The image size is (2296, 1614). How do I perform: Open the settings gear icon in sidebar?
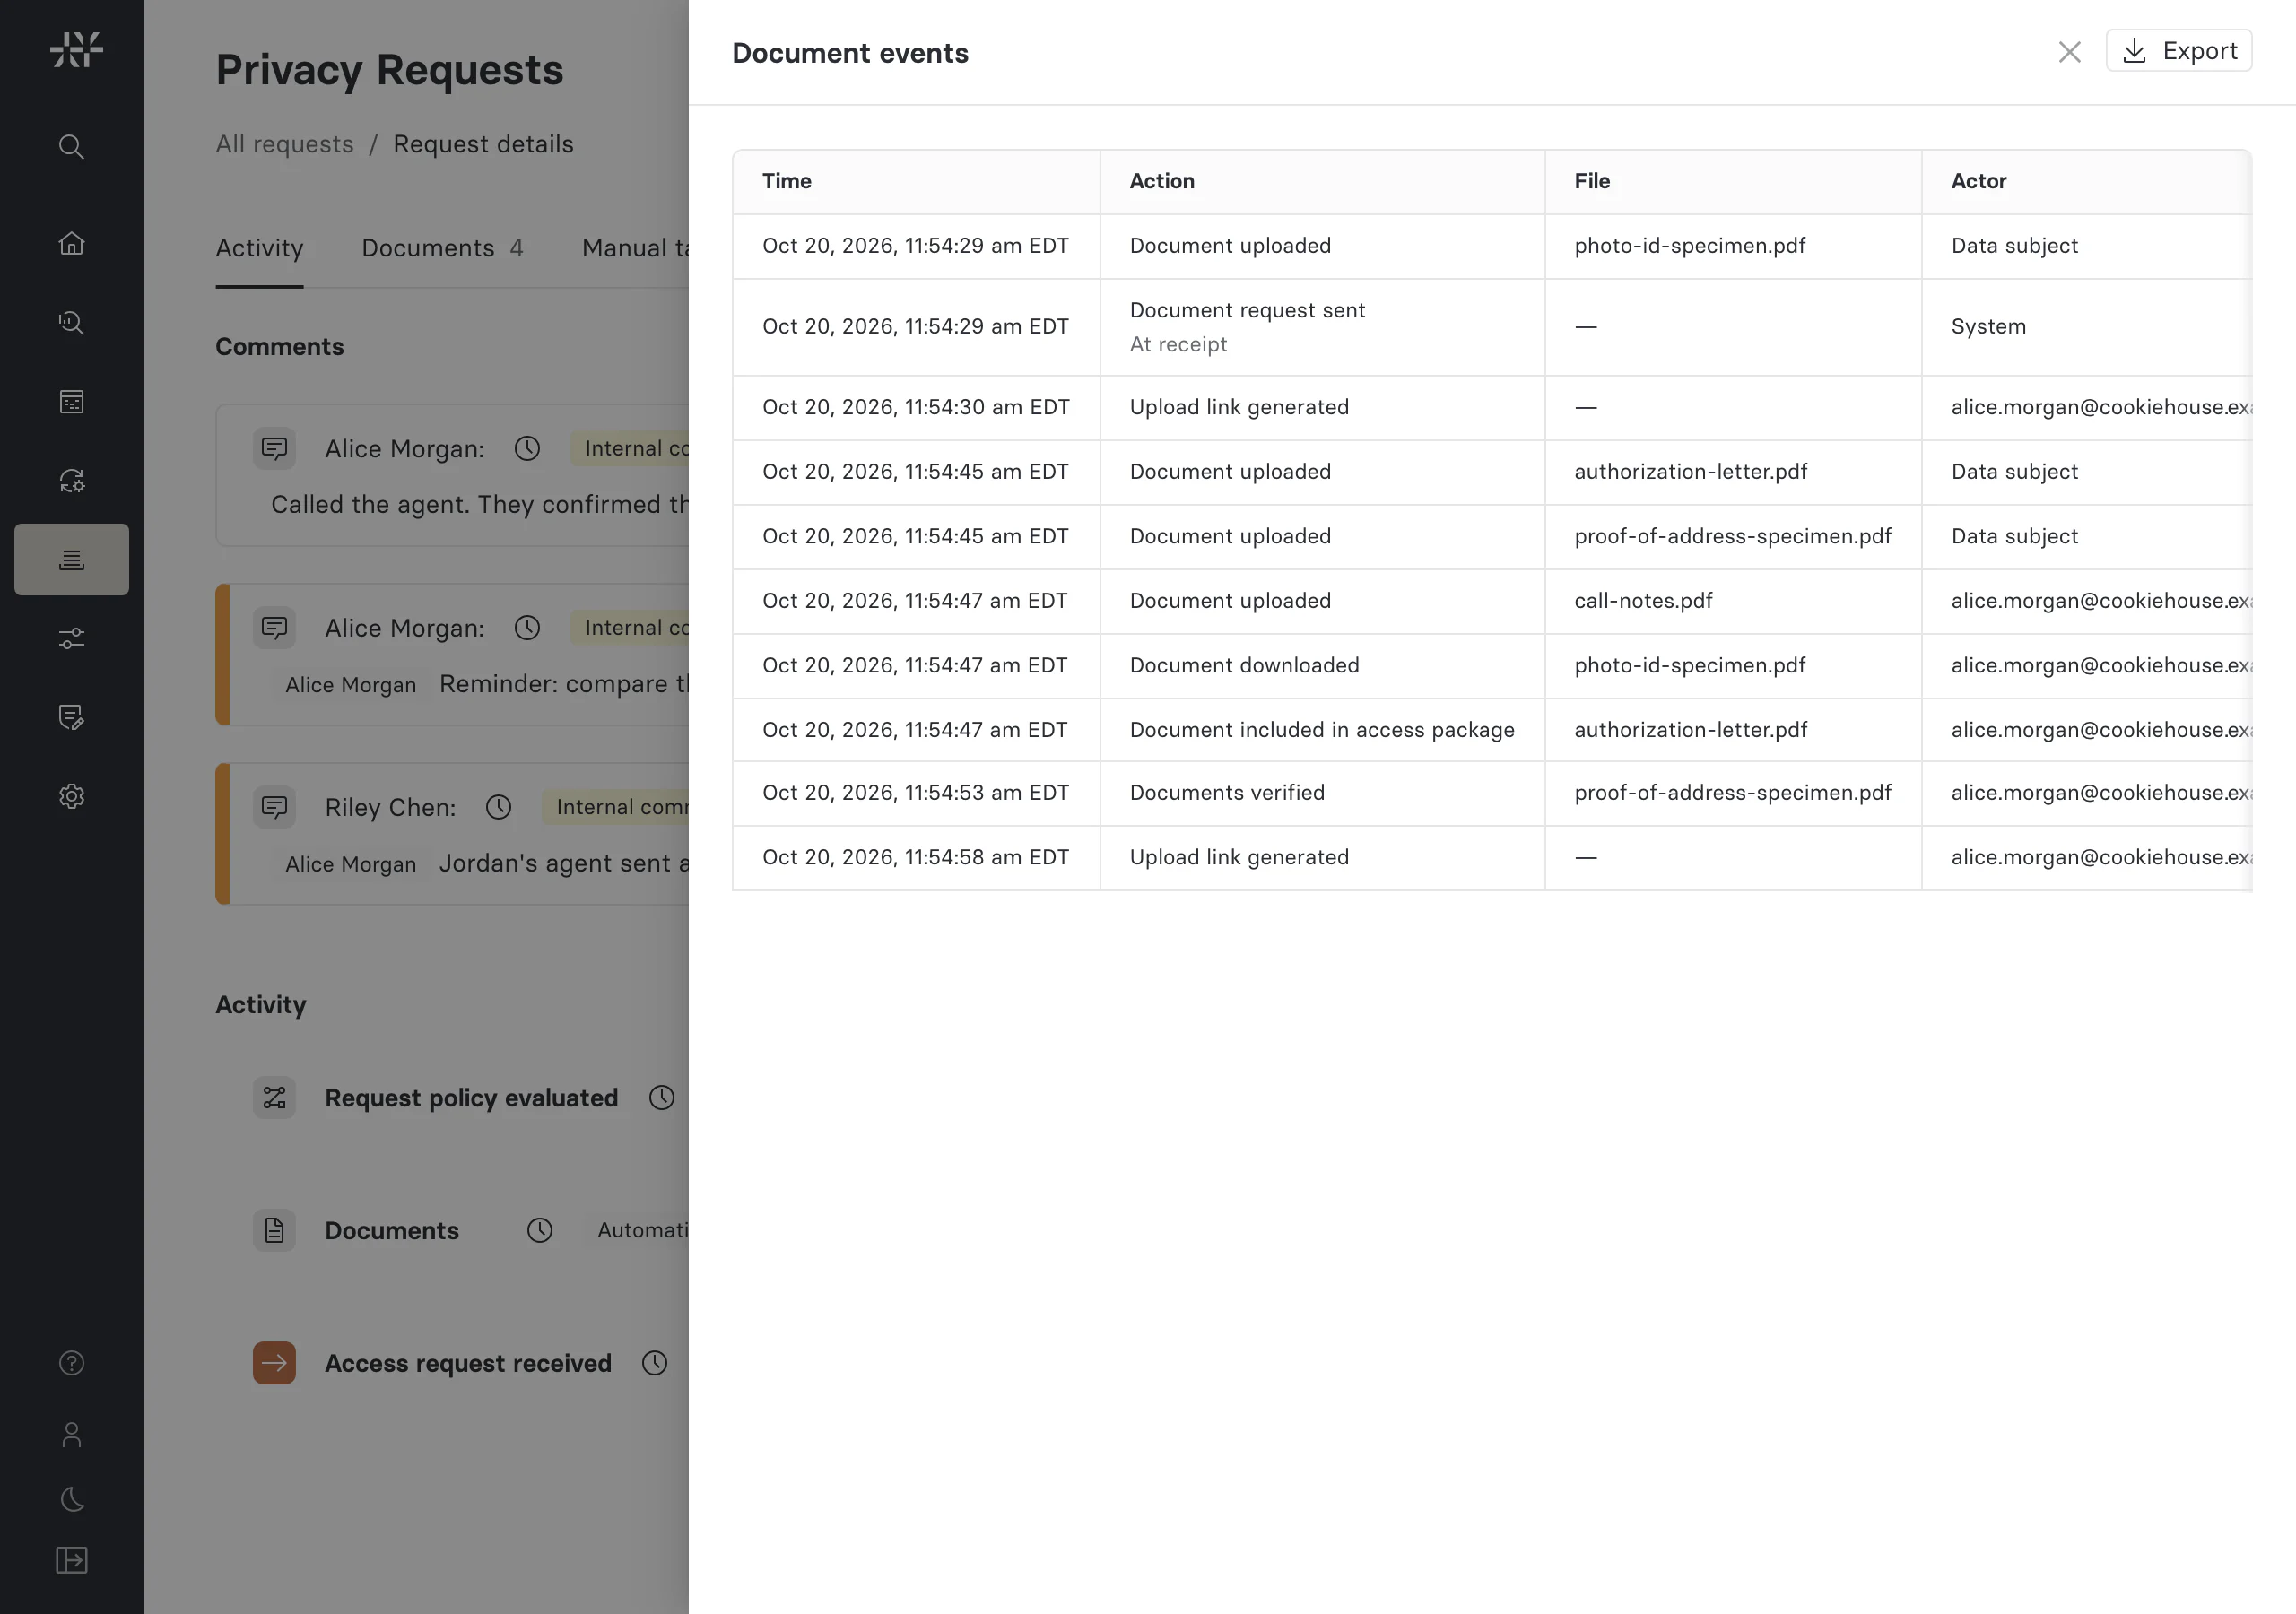[x=71, y=796]
